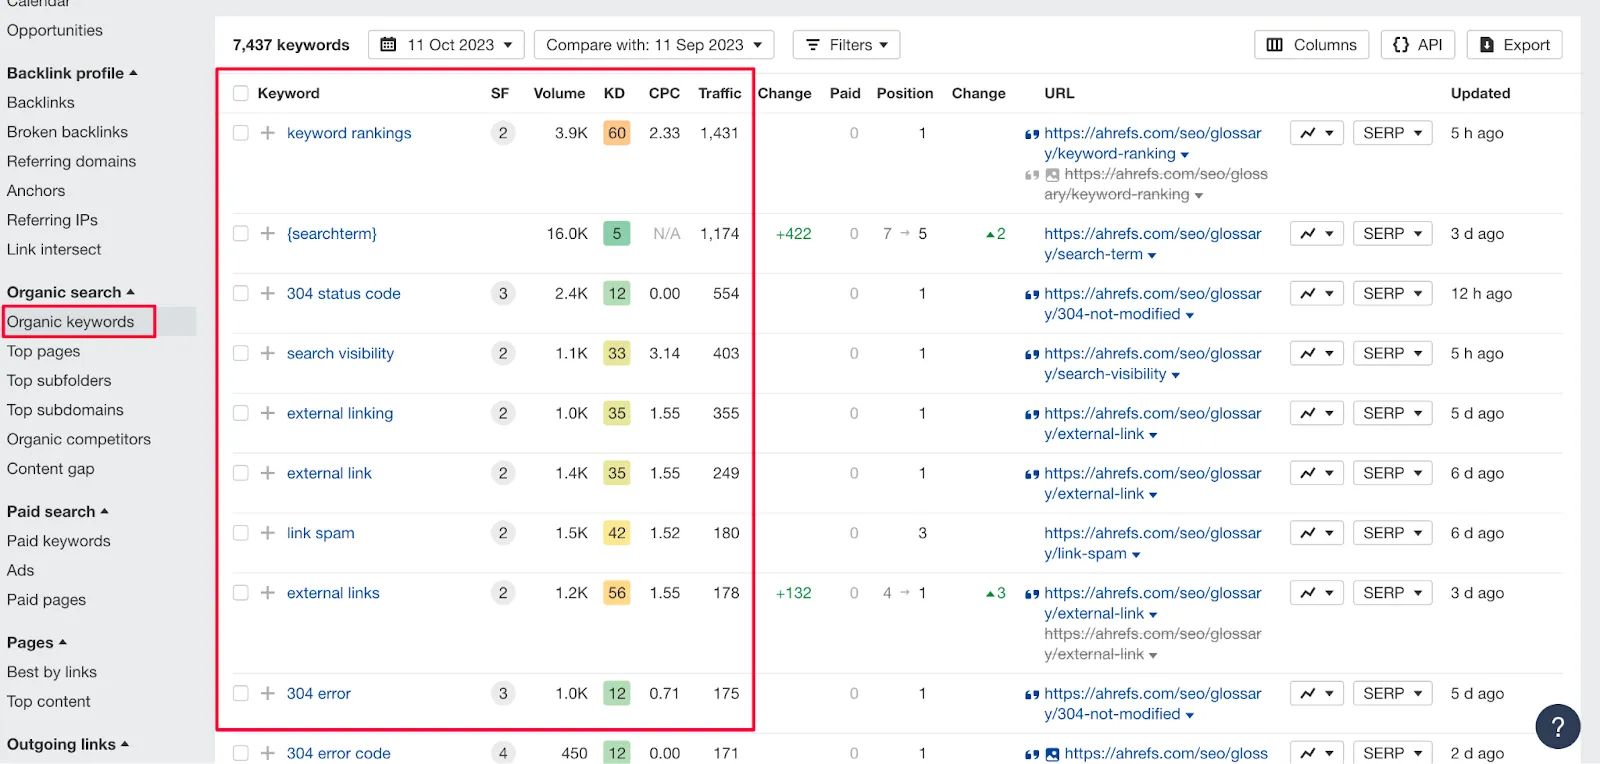Tick the checkbox for external linking row

pos(241,413)
